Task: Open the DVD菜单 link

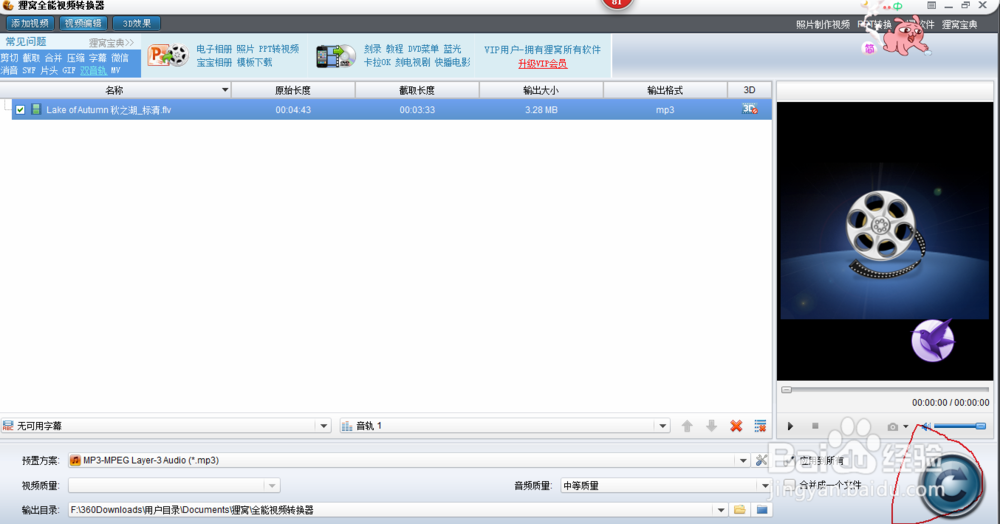Action: pos(423,49)
